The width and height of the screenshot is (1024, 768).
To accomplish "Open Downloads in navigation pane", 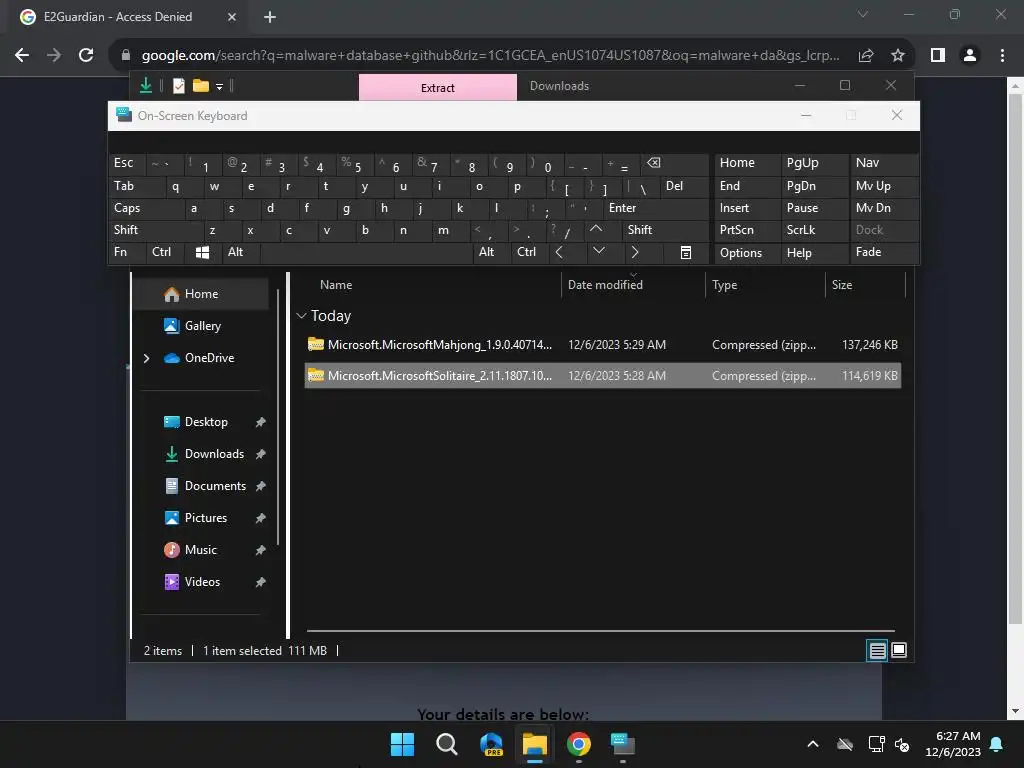I will coord(214,454).
